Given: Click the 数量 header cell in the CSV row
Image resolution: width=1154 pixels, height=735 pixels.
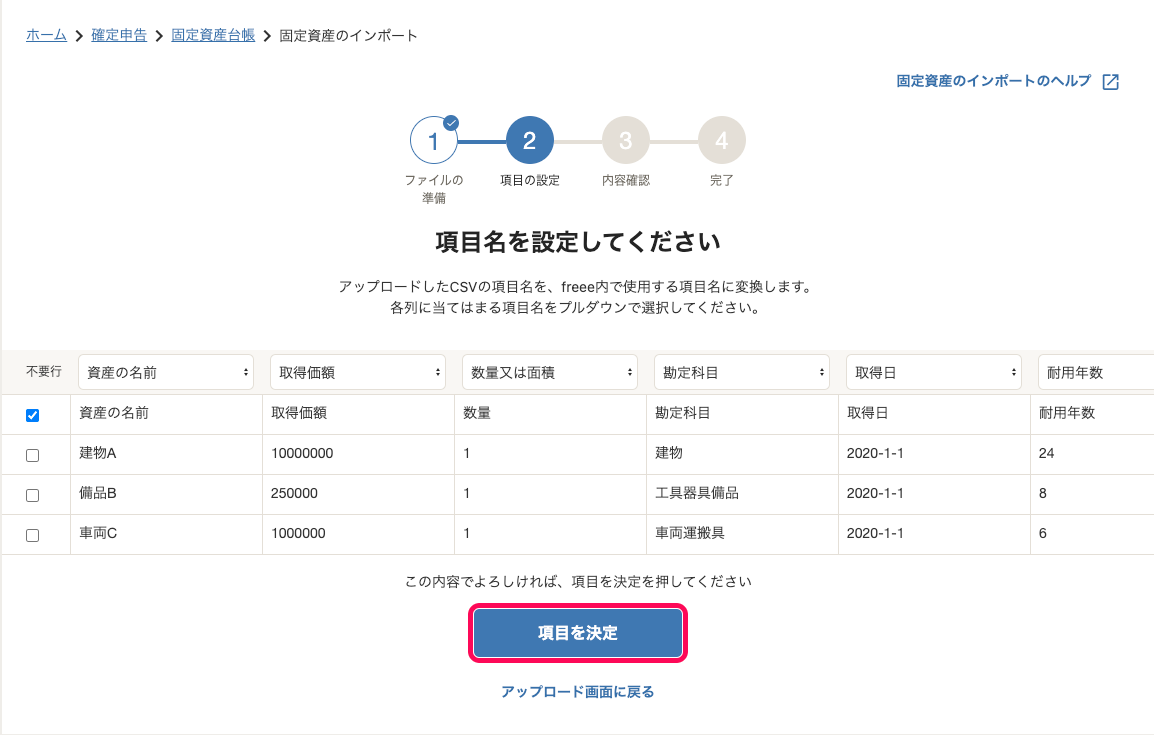Looking at the screenshot, I should coord(551,413).
